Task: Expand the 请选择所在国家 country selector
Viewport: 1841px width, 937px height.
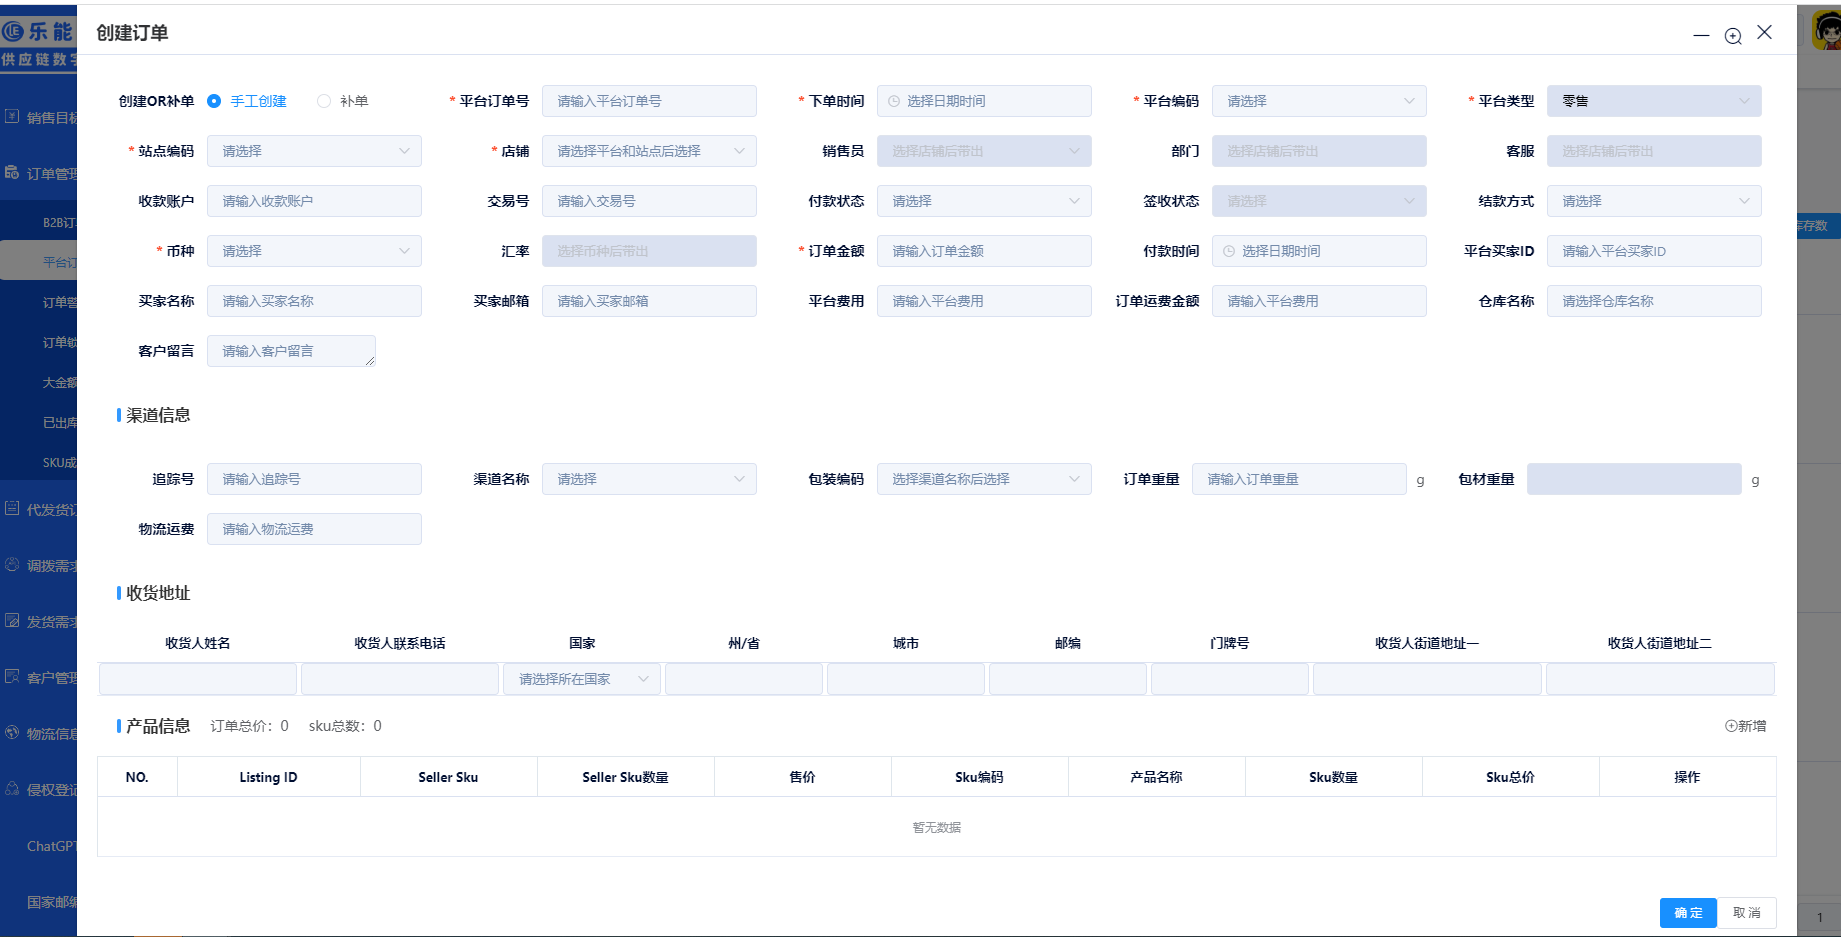Action: coord(582,679)
